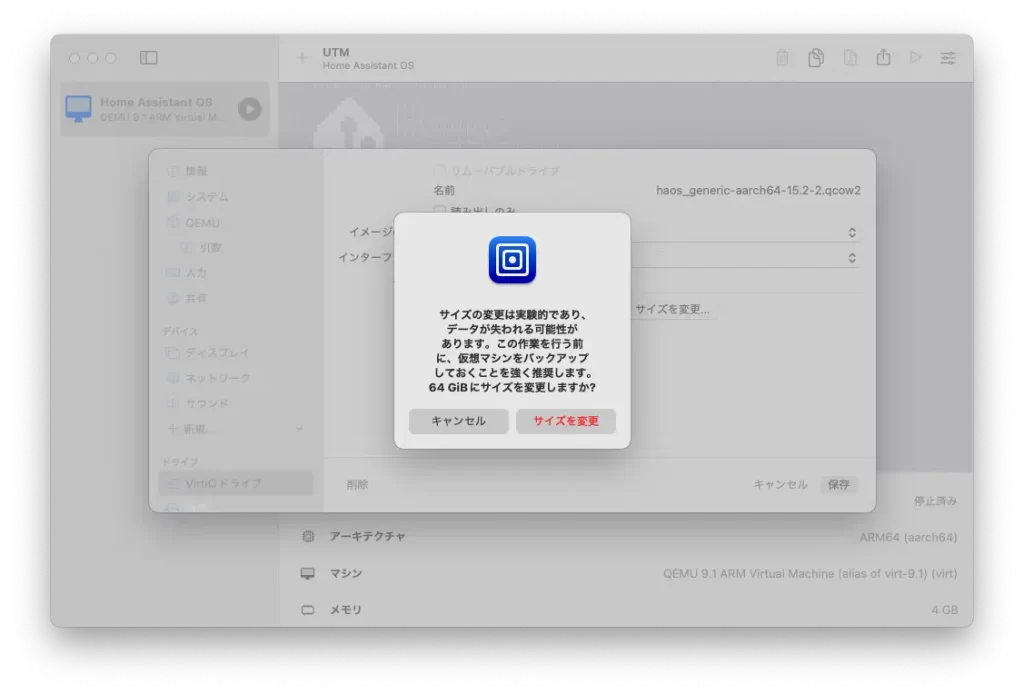1024x694 pixels.
Task: Click the file name haos_generic-aarch64-15.2-2.qcow2
Action: click(x=758, y=190)
